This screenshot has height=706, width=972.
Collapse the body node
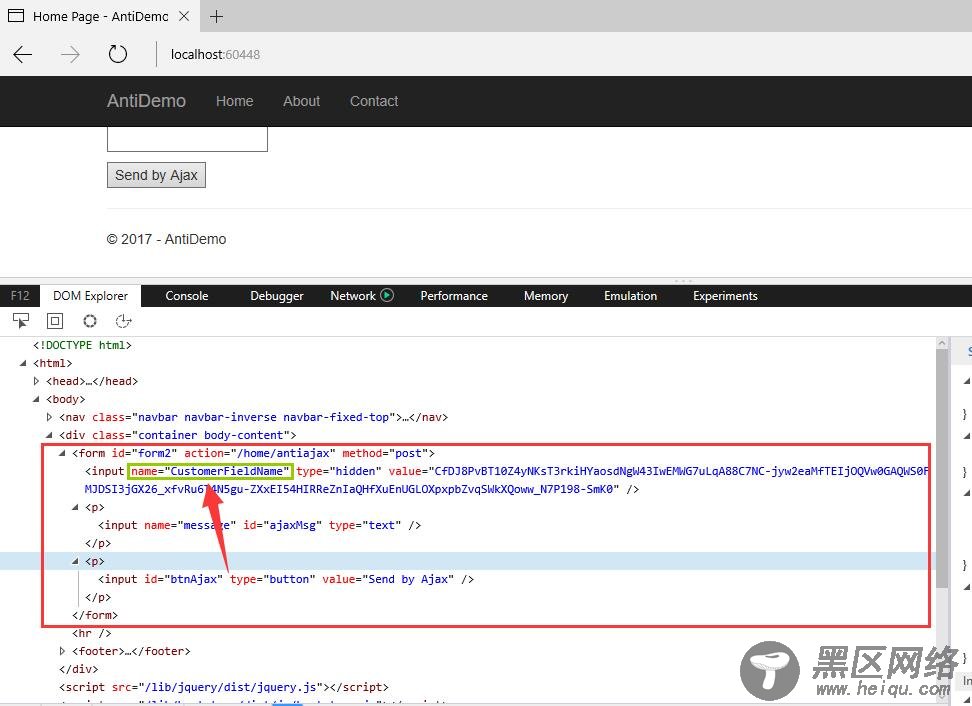point(36,399)
